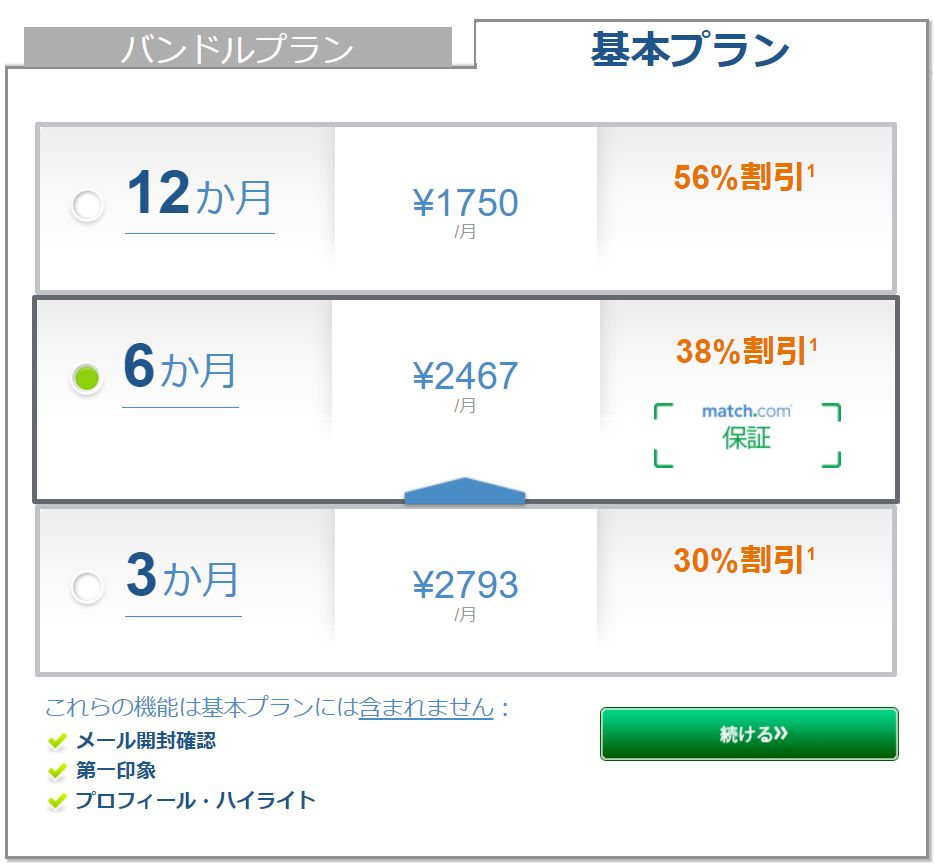Click the match.com 保証 badge
This screenshot has width=934, height=865.
(747, 435)
